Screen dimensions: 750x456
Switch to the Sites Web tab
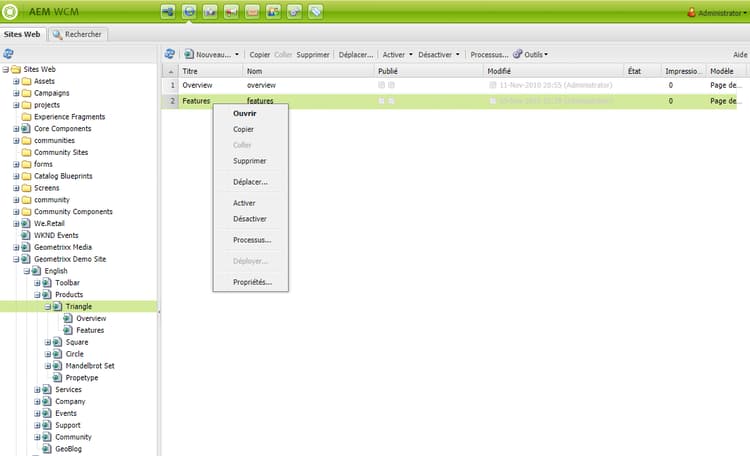(22, 34)
